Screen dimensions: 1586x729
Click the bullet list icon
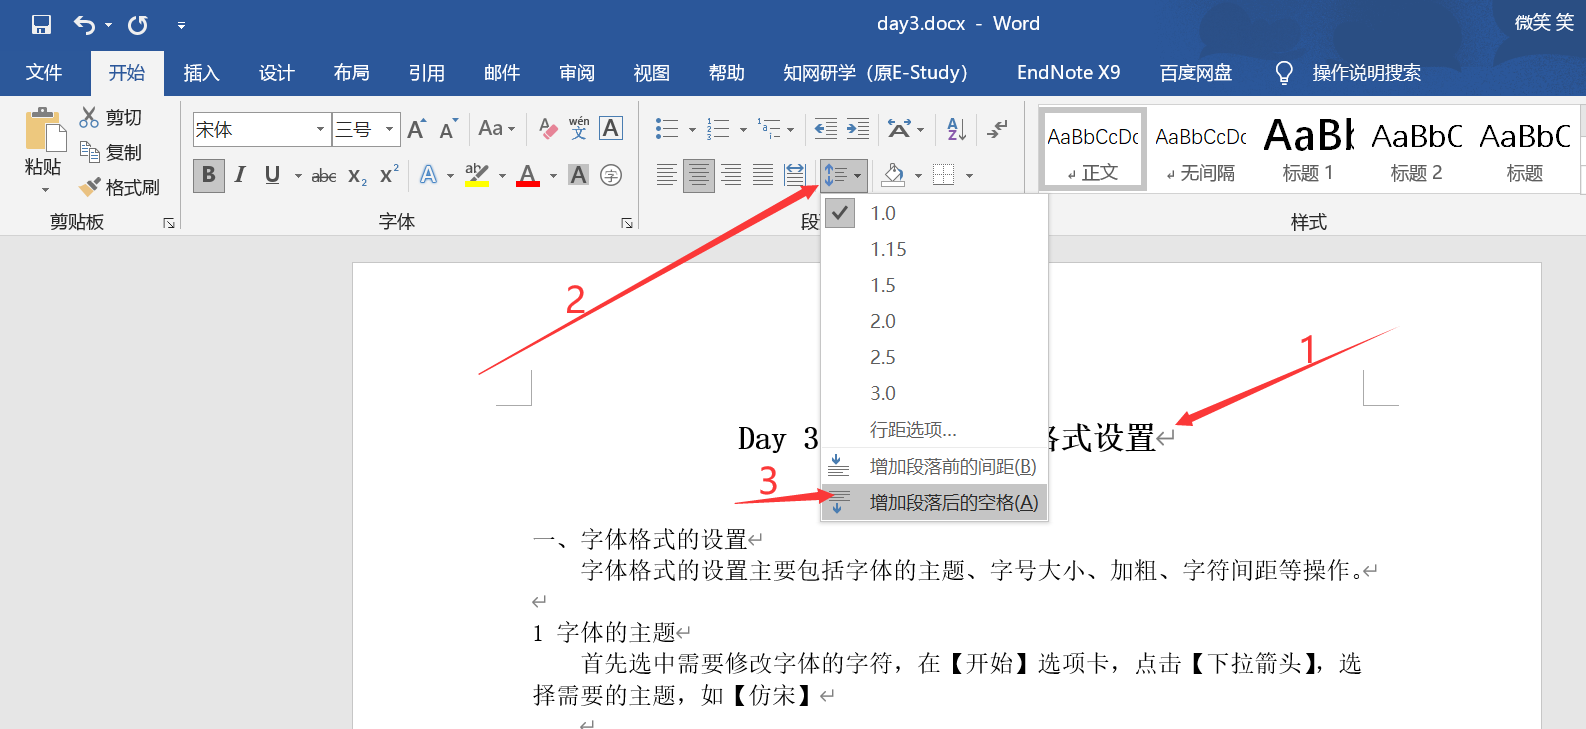tap(667, 128)
